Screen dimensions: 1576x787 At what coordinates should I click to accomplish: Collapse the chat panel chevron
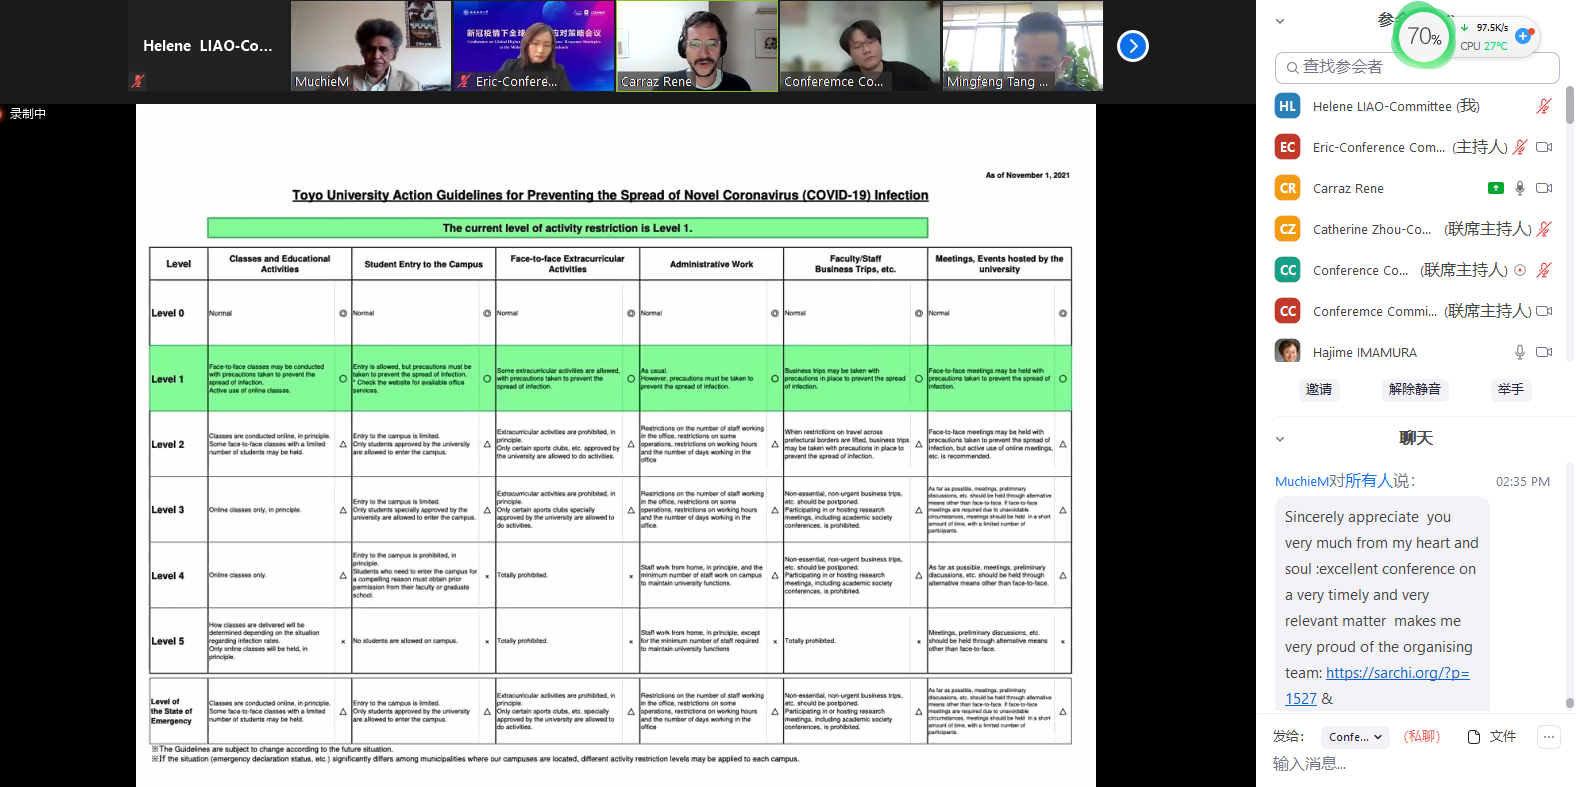(x=1280, y=438)
